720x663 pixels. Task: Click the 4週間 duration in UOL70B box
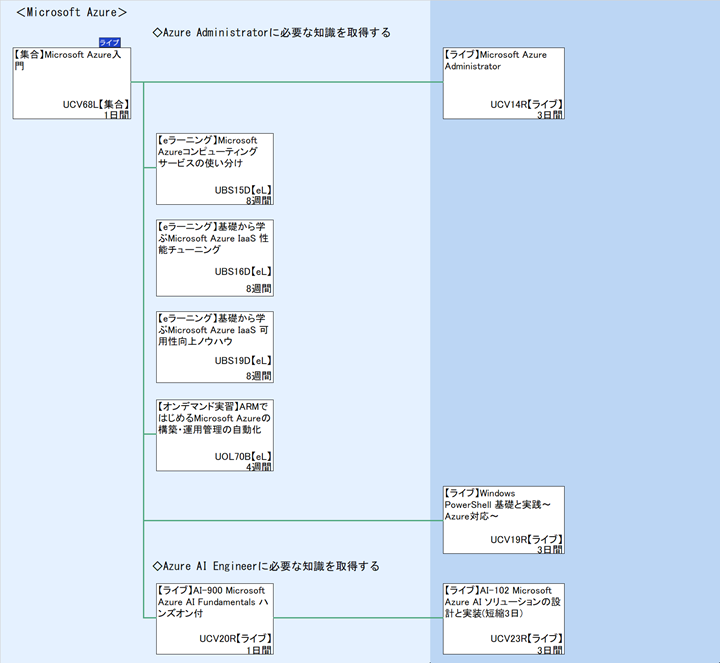click(259, 466)
